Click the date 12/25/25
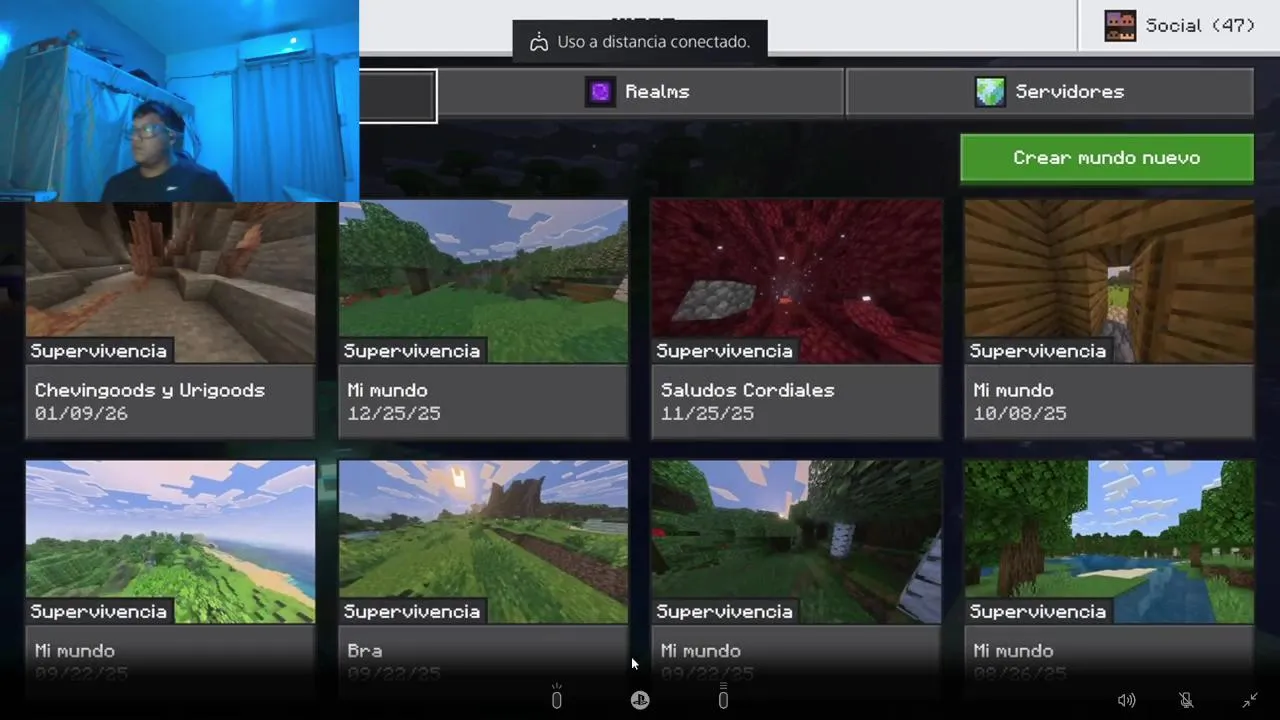 tap(394, 413)
